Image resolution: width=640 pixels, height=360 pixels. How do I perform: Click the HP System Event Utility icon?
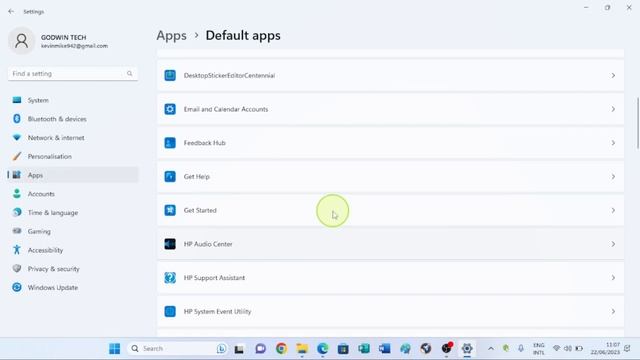click(170, 311)
